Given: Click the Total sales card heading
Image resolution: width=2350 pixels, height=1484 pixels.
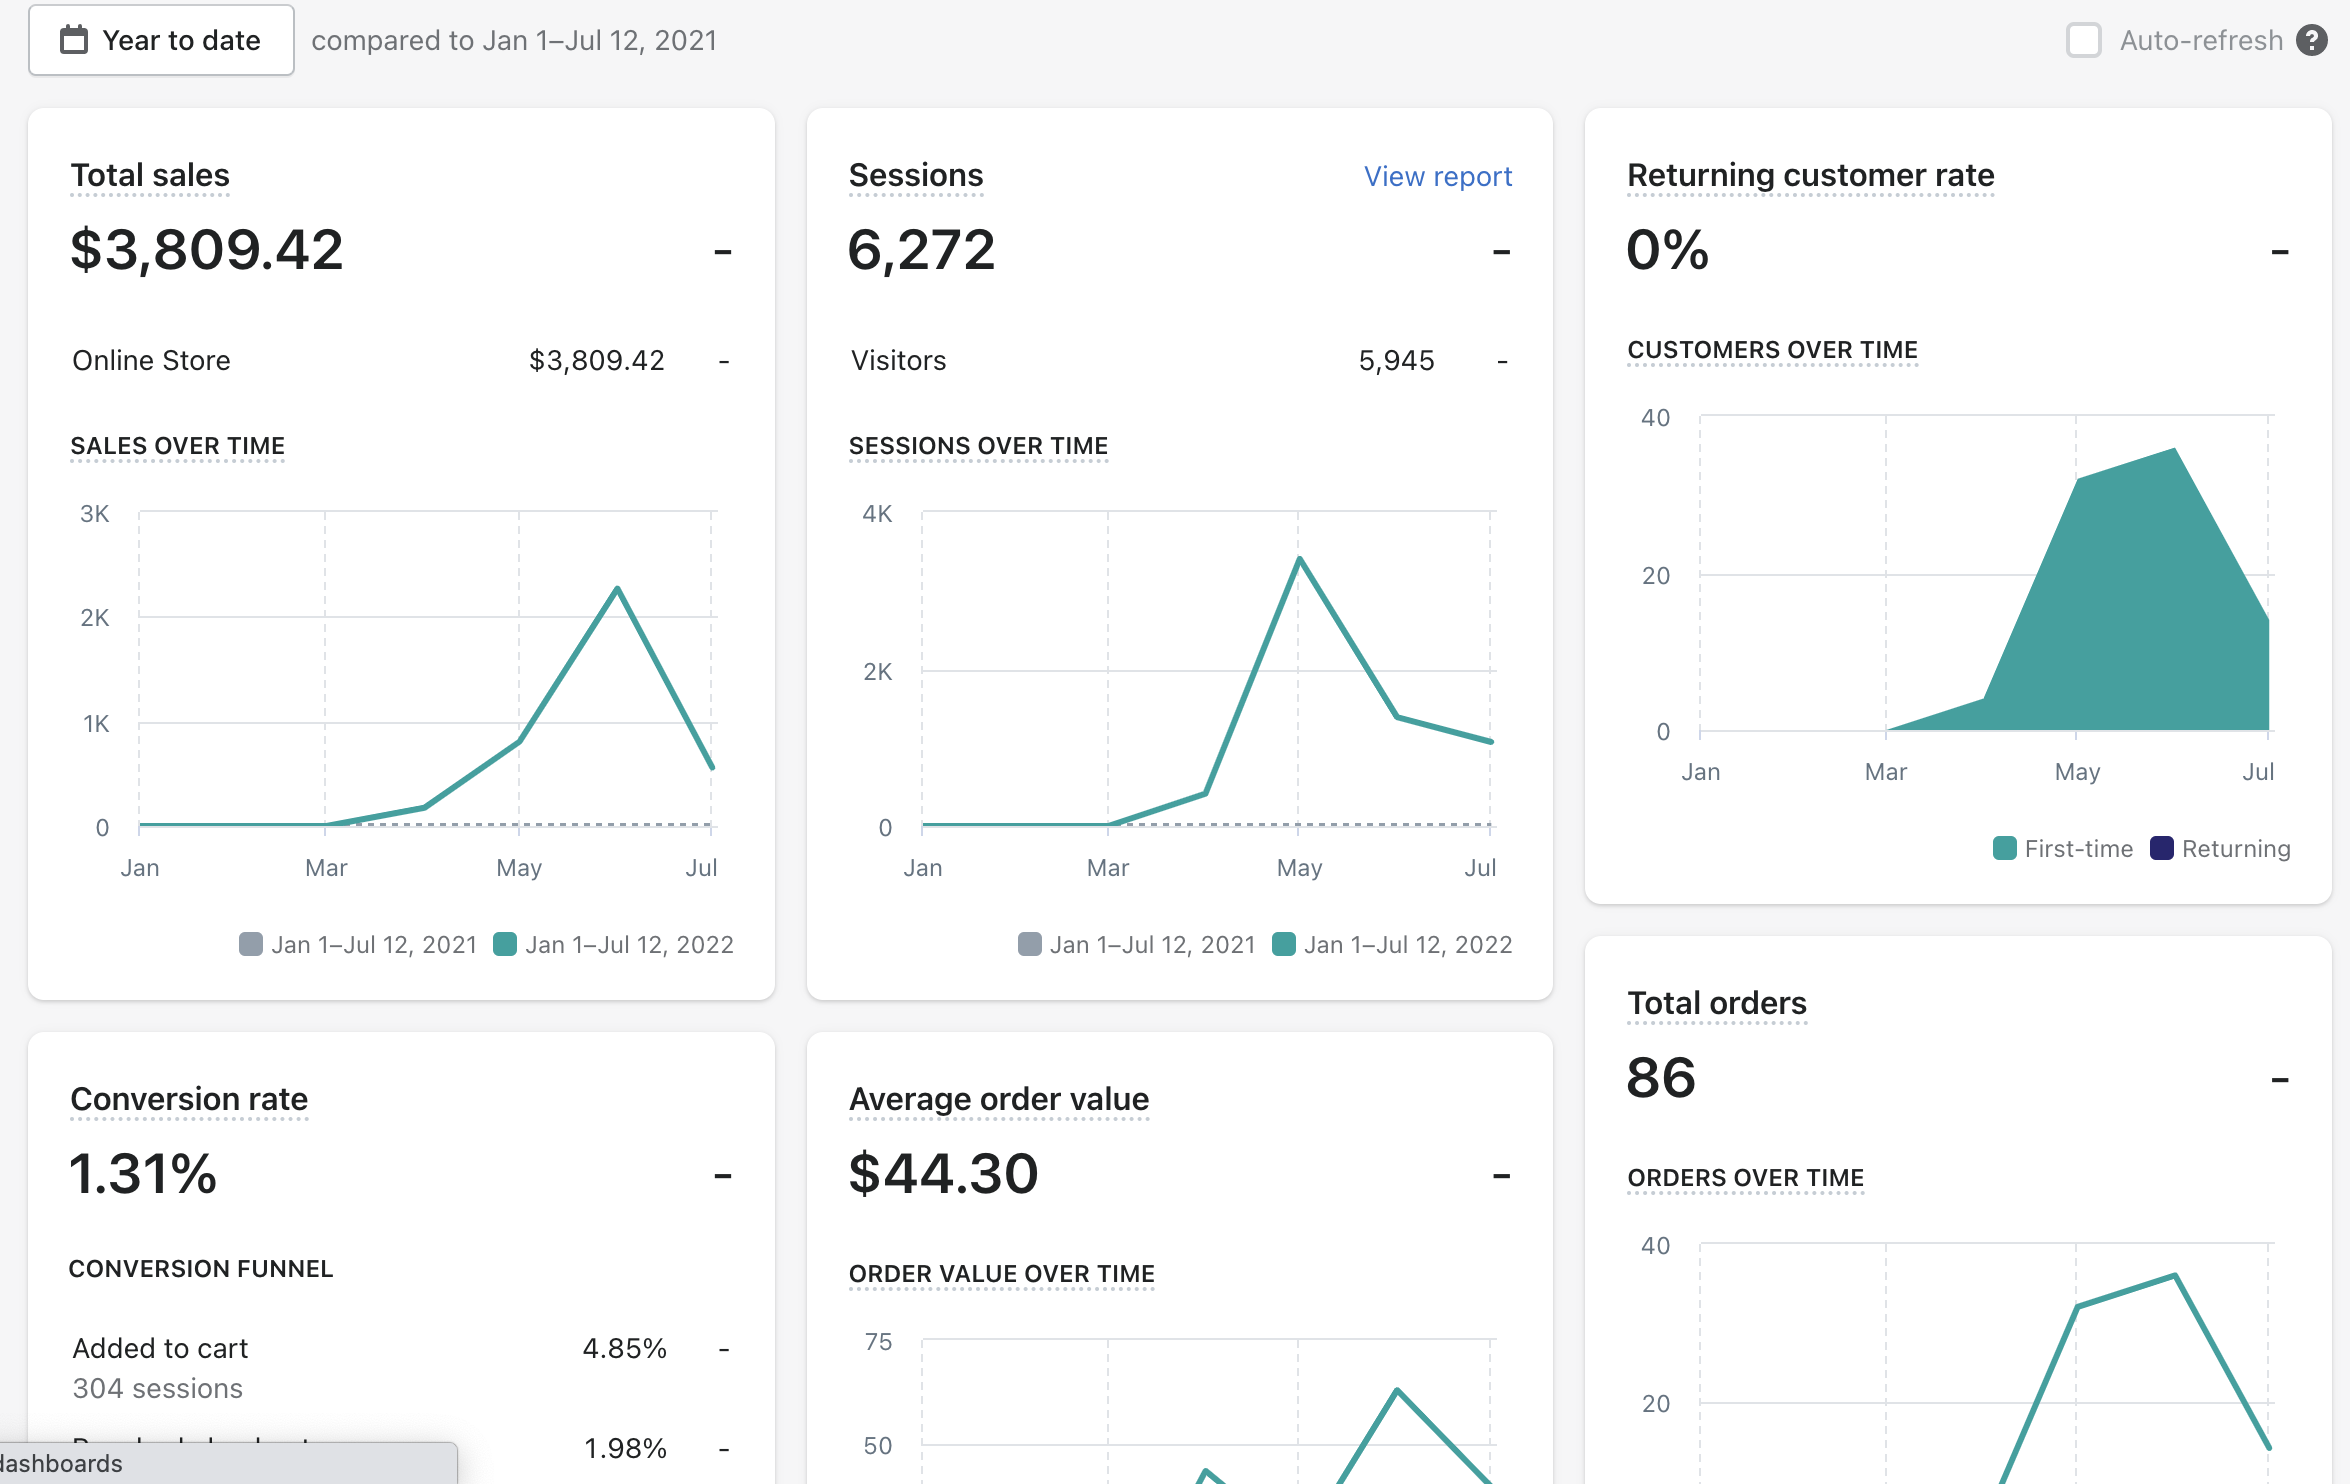Looking at the screenshot, I should point(150,175).
